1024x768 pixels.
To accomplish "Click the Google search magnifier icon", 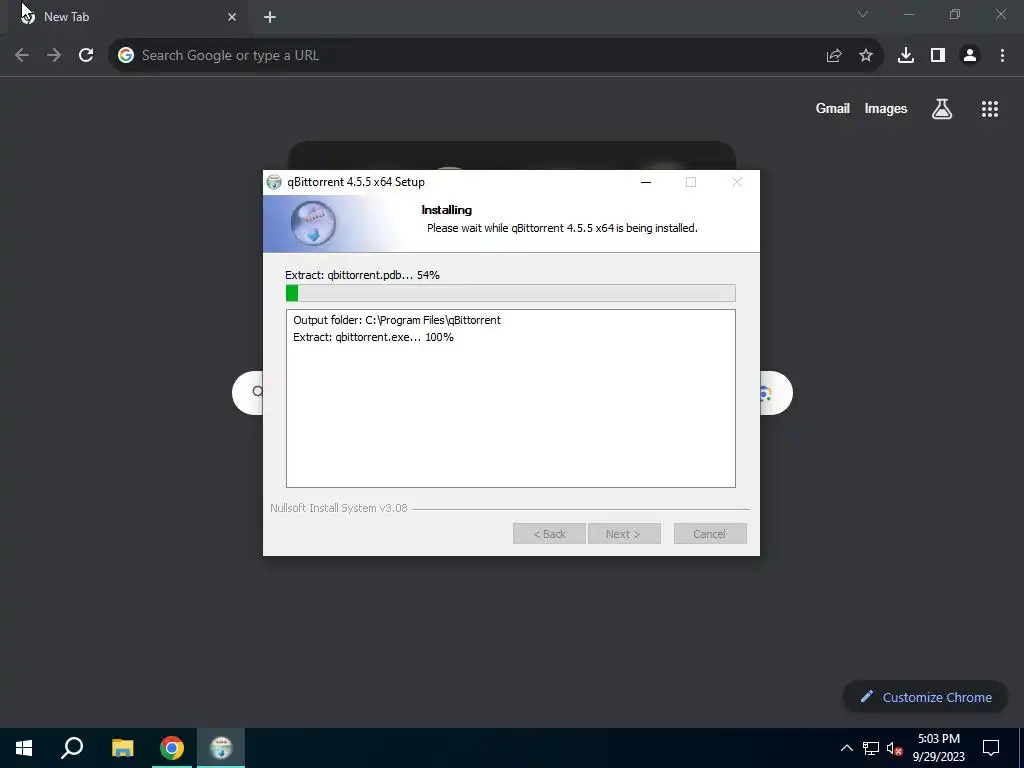I will [x=258, y=392].
